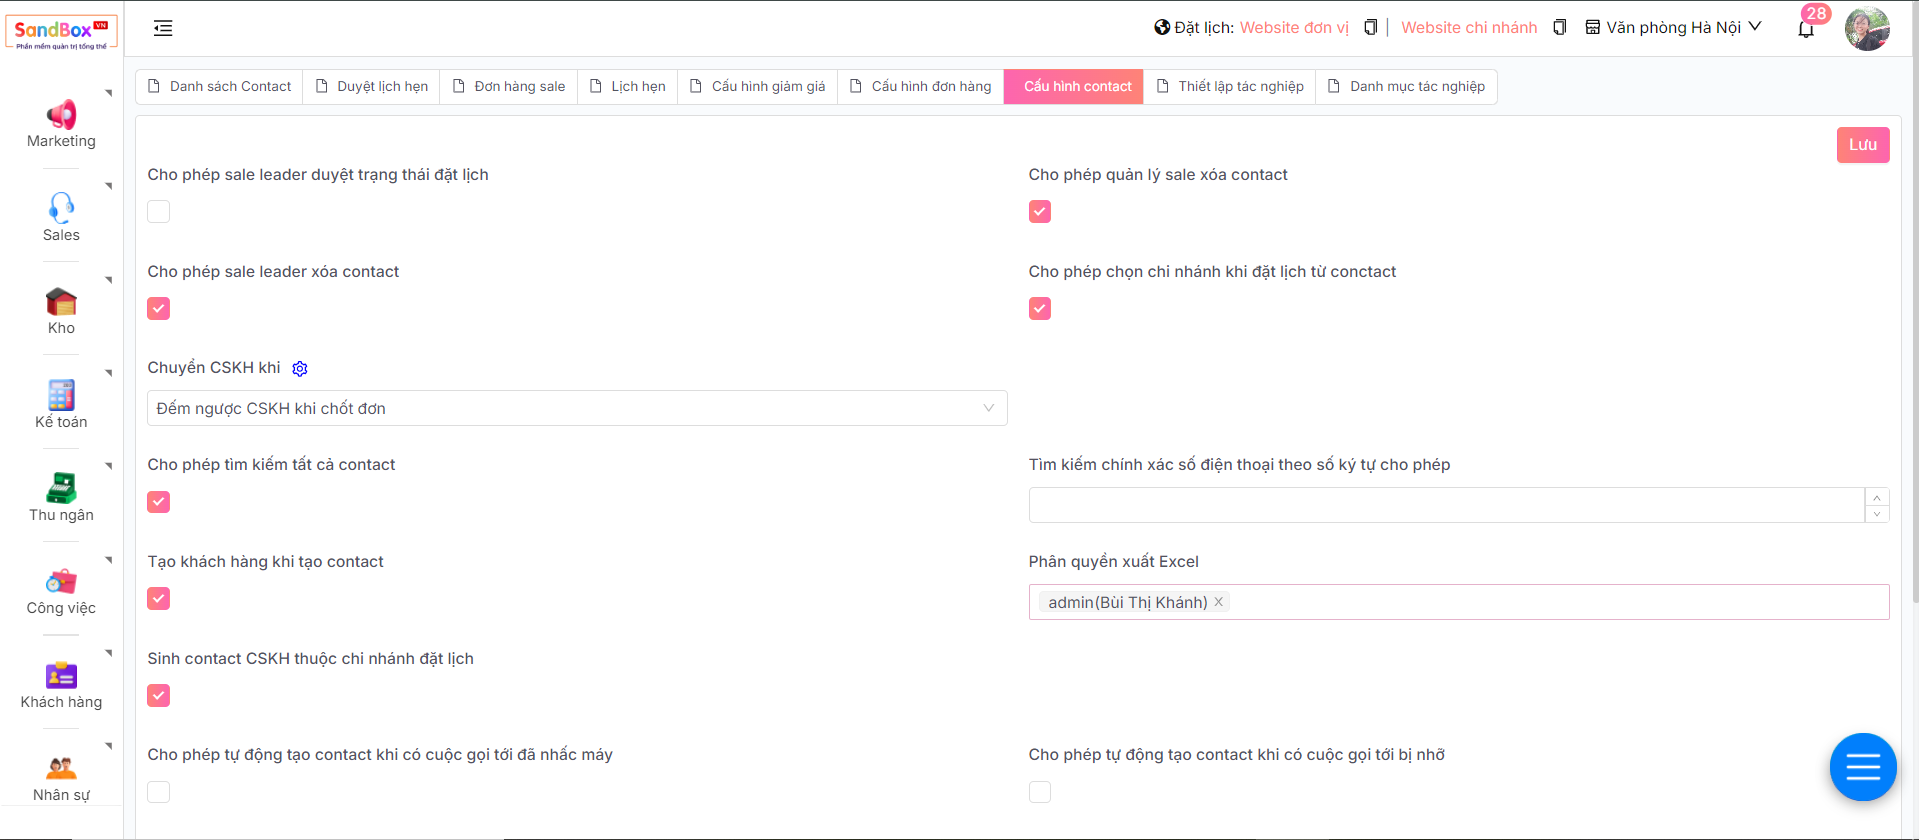
Task: Open the Đếm ngược CSKH khi chốt đơn dropdown
Action: coord(576,408)
